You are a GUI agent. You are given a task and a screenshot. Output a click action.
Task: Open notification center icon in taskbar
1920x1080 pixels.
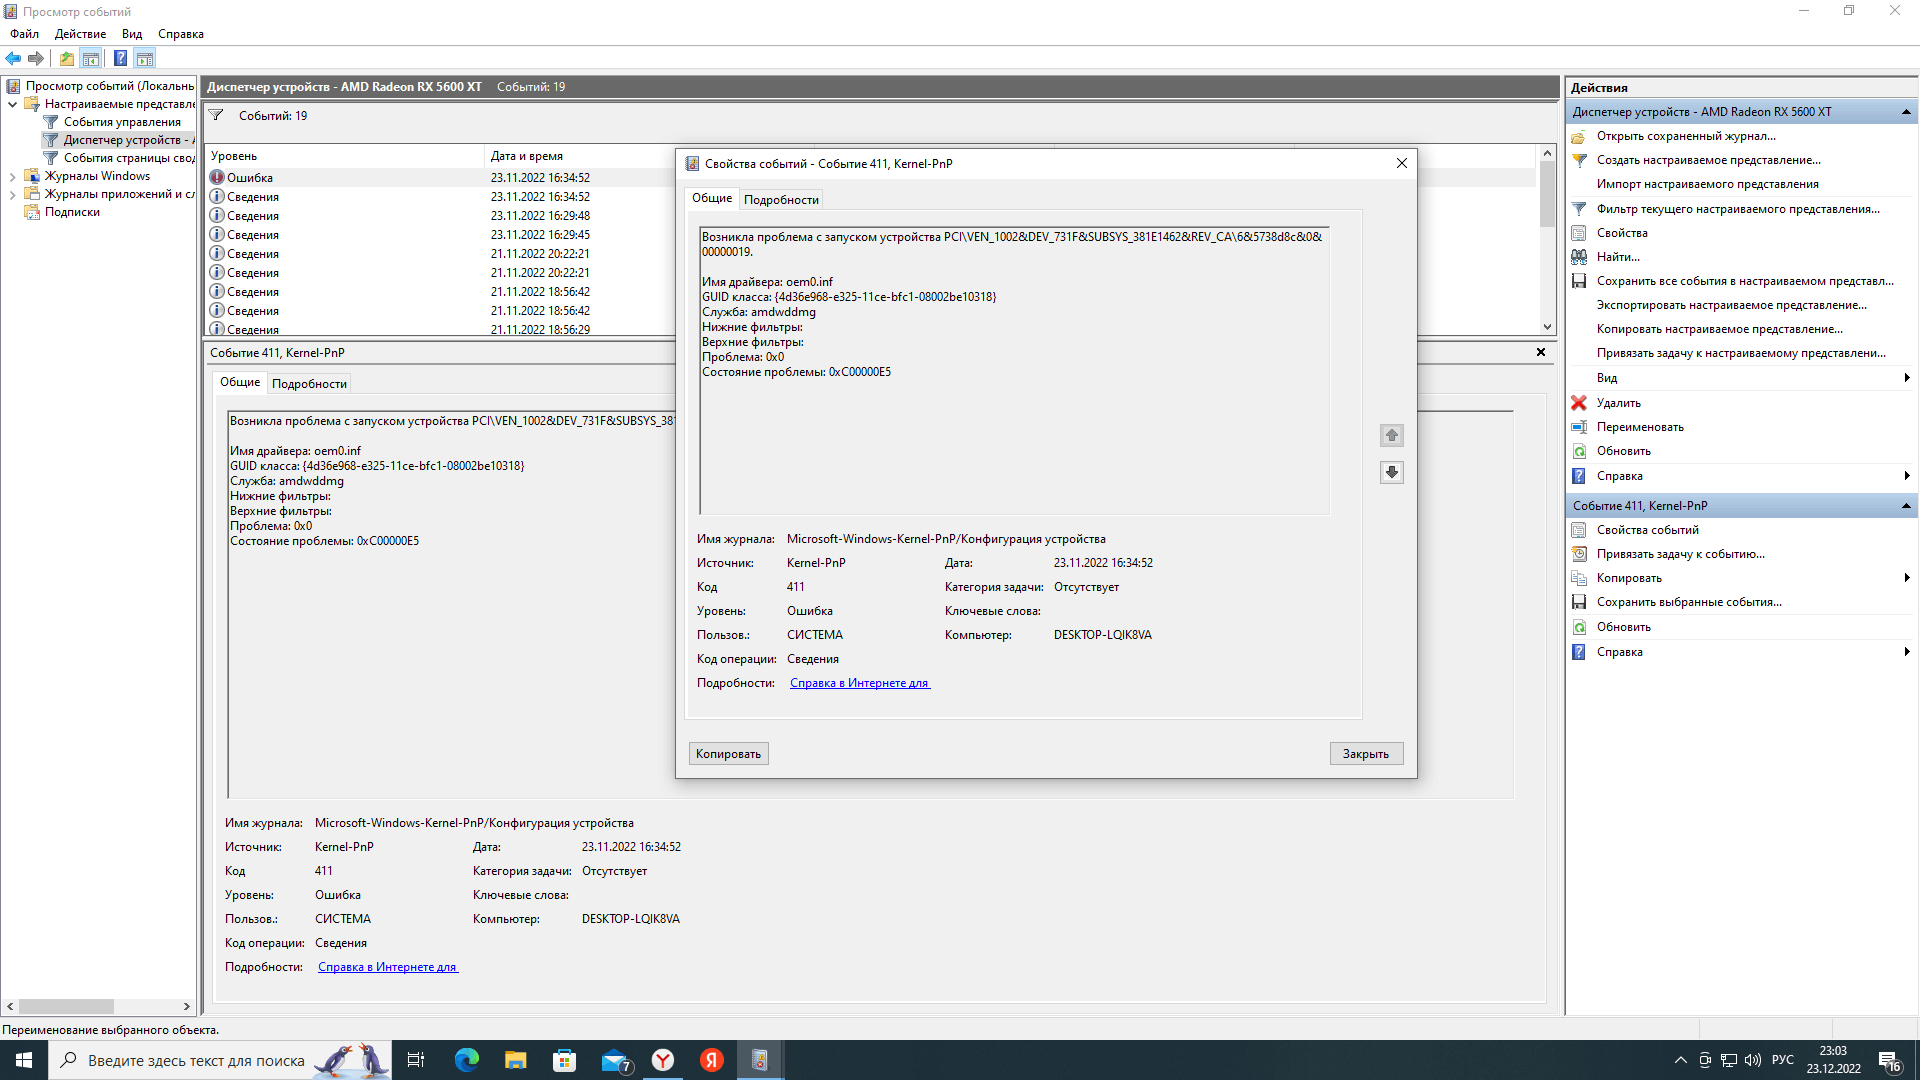click(1889, 1060)
